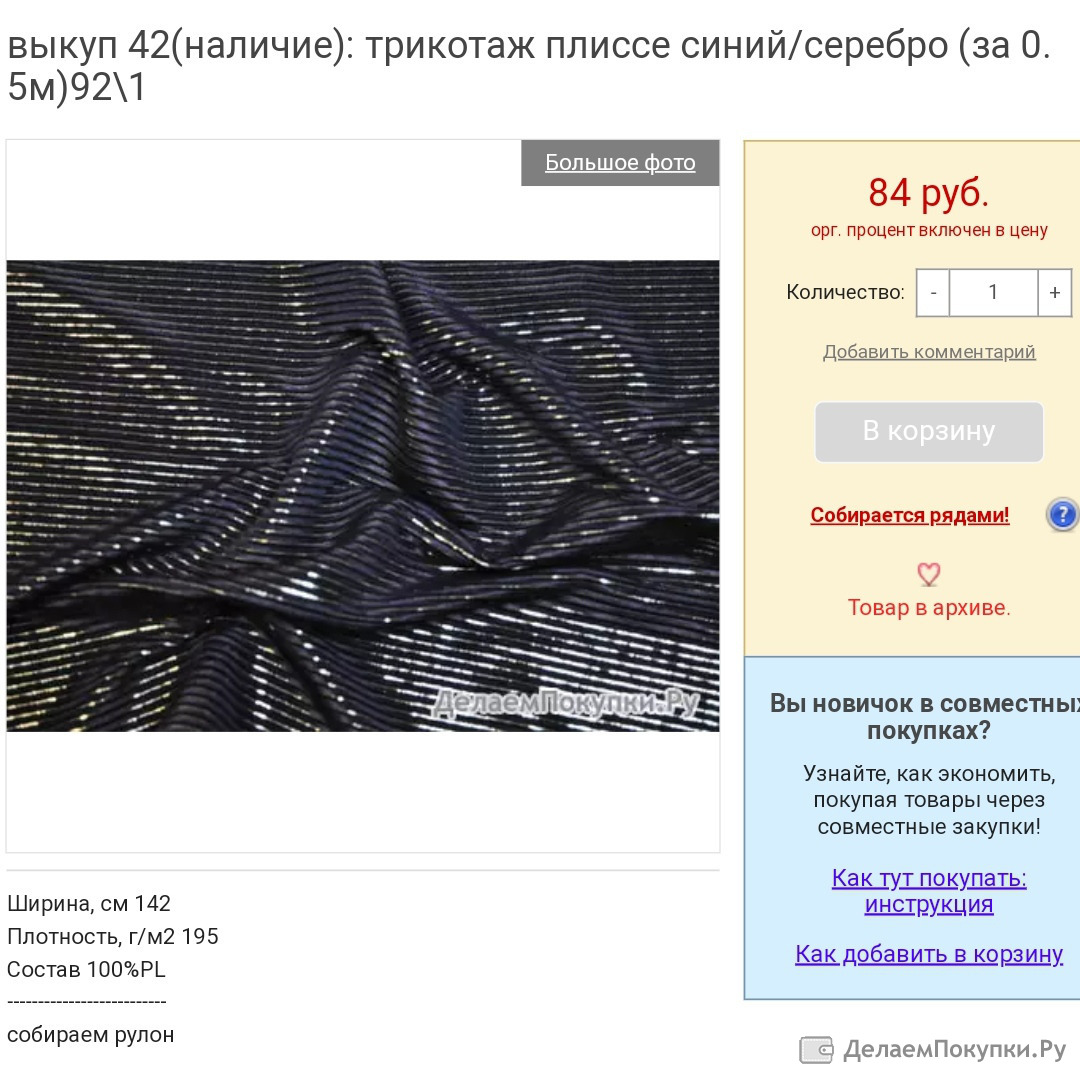This screenshot has width=1080, height=1079.
Task: Click the ДелаемПокупки.Ру watermark on photo
Action: coord(566,703)
